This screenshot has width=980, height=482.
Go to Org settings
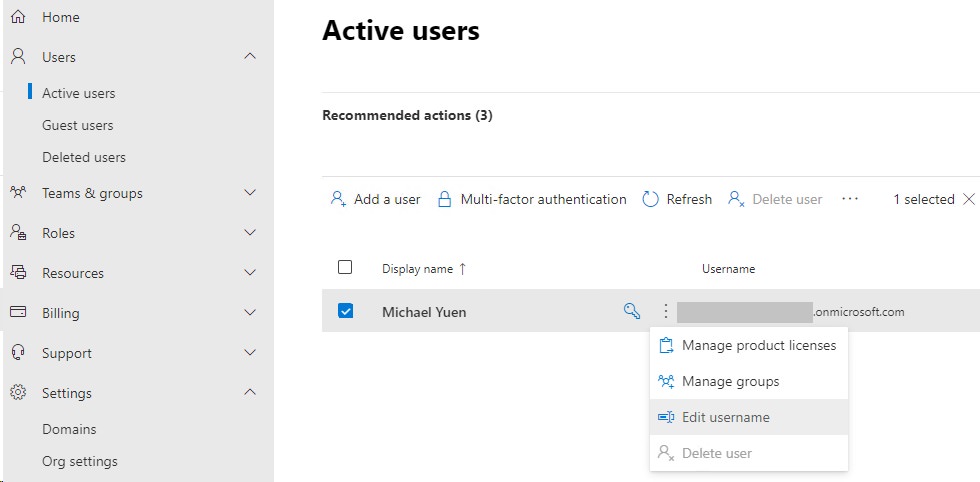(x=79, y=461)
